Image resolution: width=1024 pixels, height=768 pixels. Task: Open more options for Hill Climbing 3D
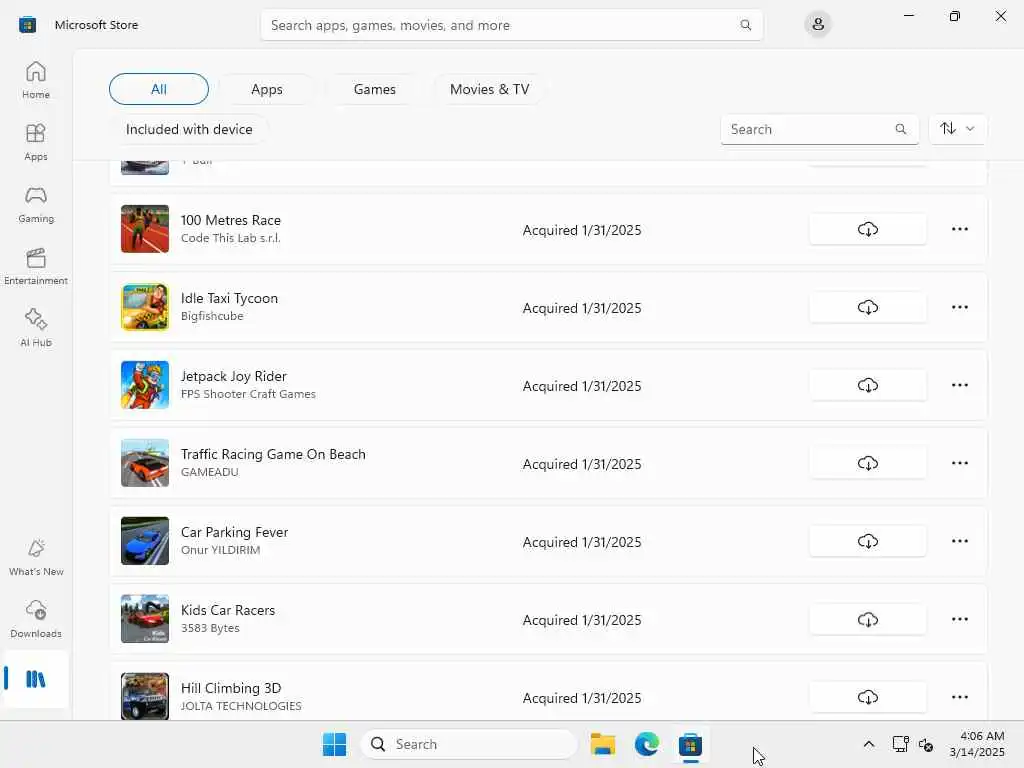[x=959, y=697]
